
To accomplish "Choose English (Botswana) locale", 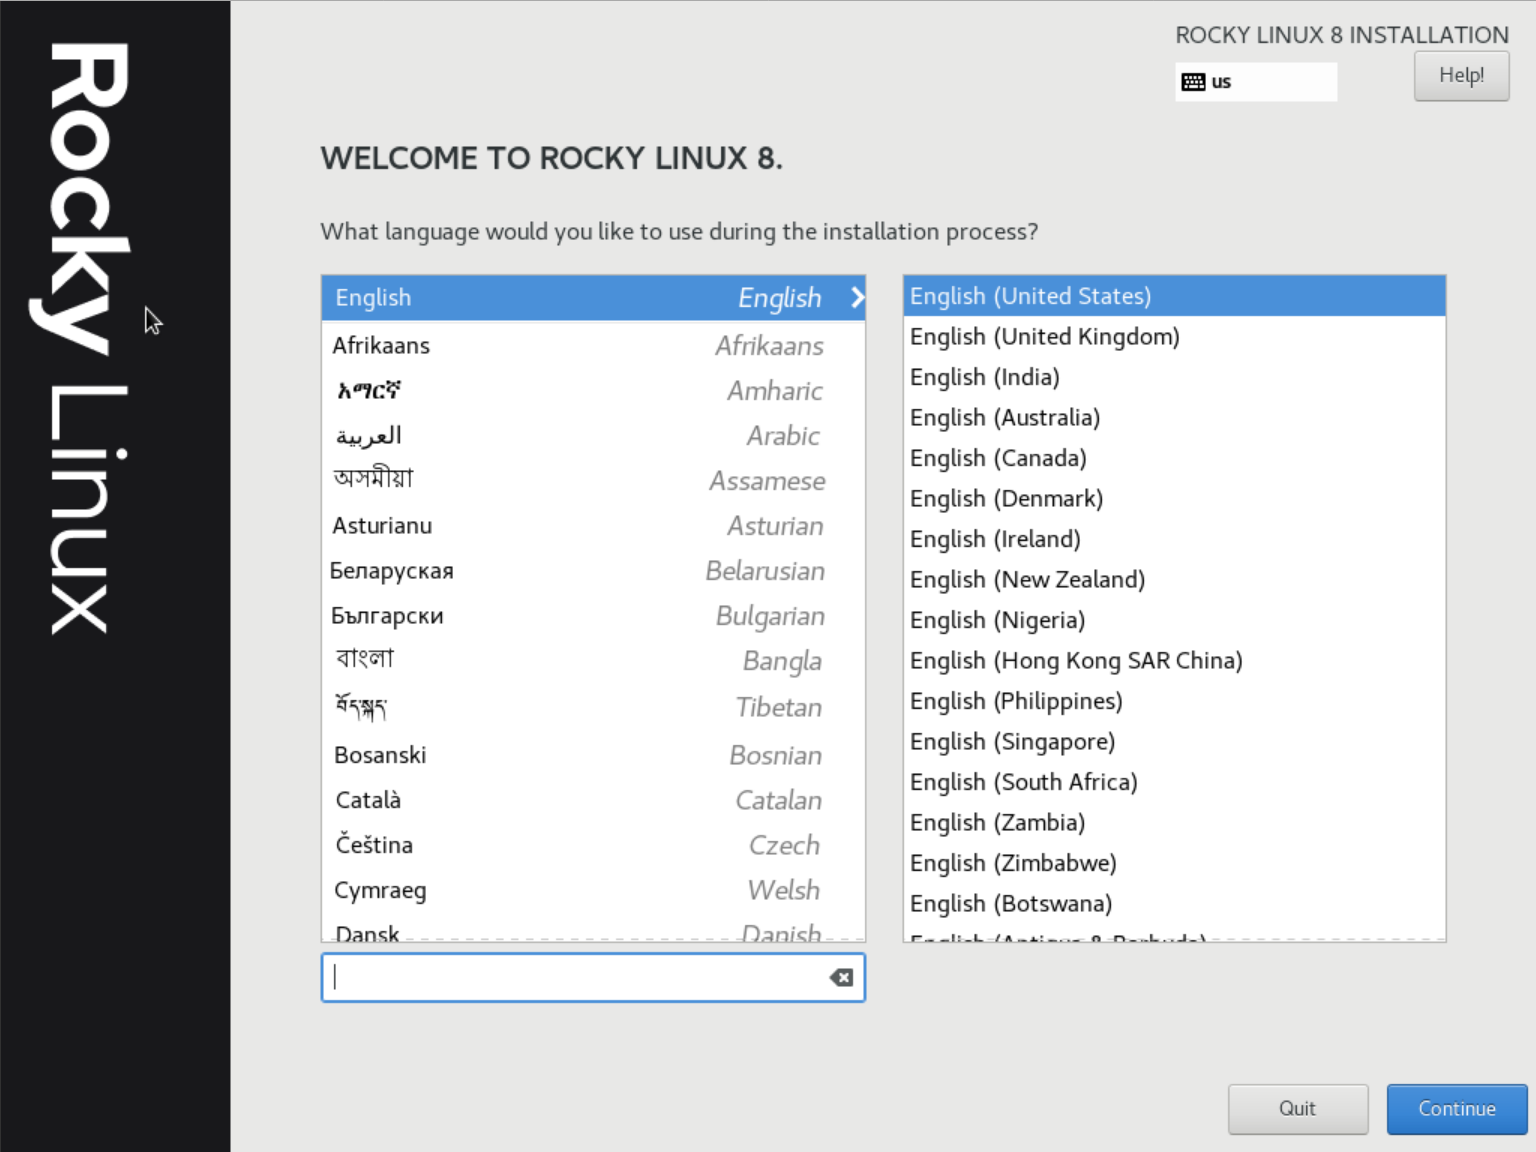I will coord(1174,904).
